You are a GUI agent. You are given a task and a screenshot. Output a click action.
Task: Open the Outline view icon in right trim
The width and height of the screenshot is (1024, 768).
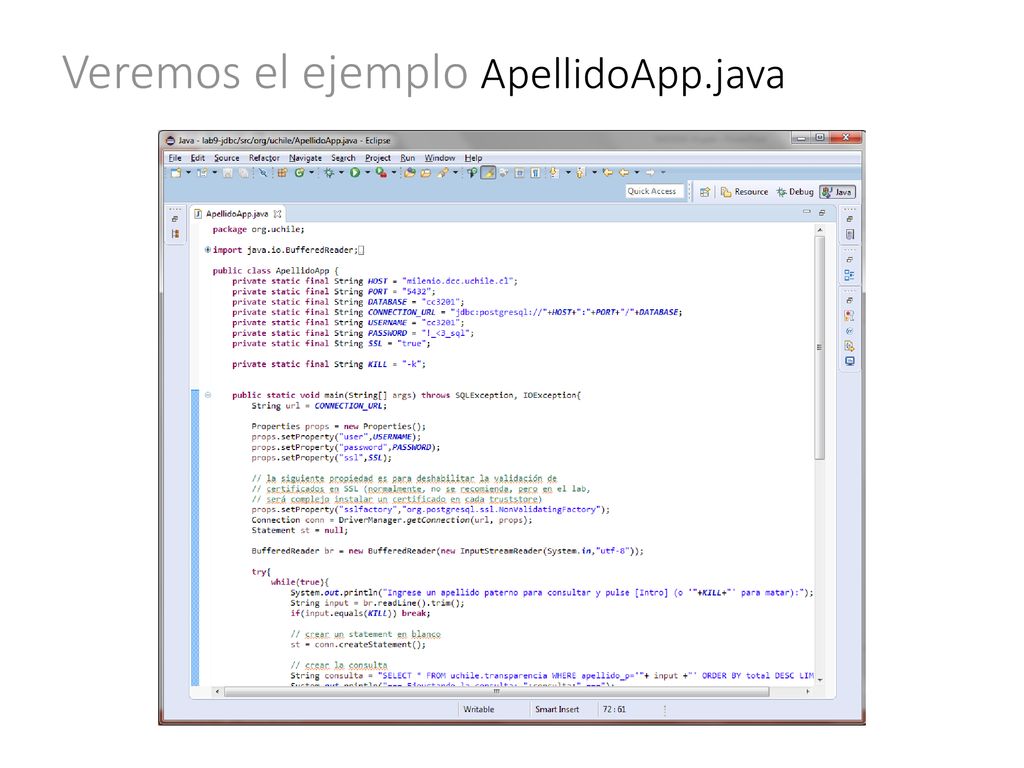click(849, 275)
